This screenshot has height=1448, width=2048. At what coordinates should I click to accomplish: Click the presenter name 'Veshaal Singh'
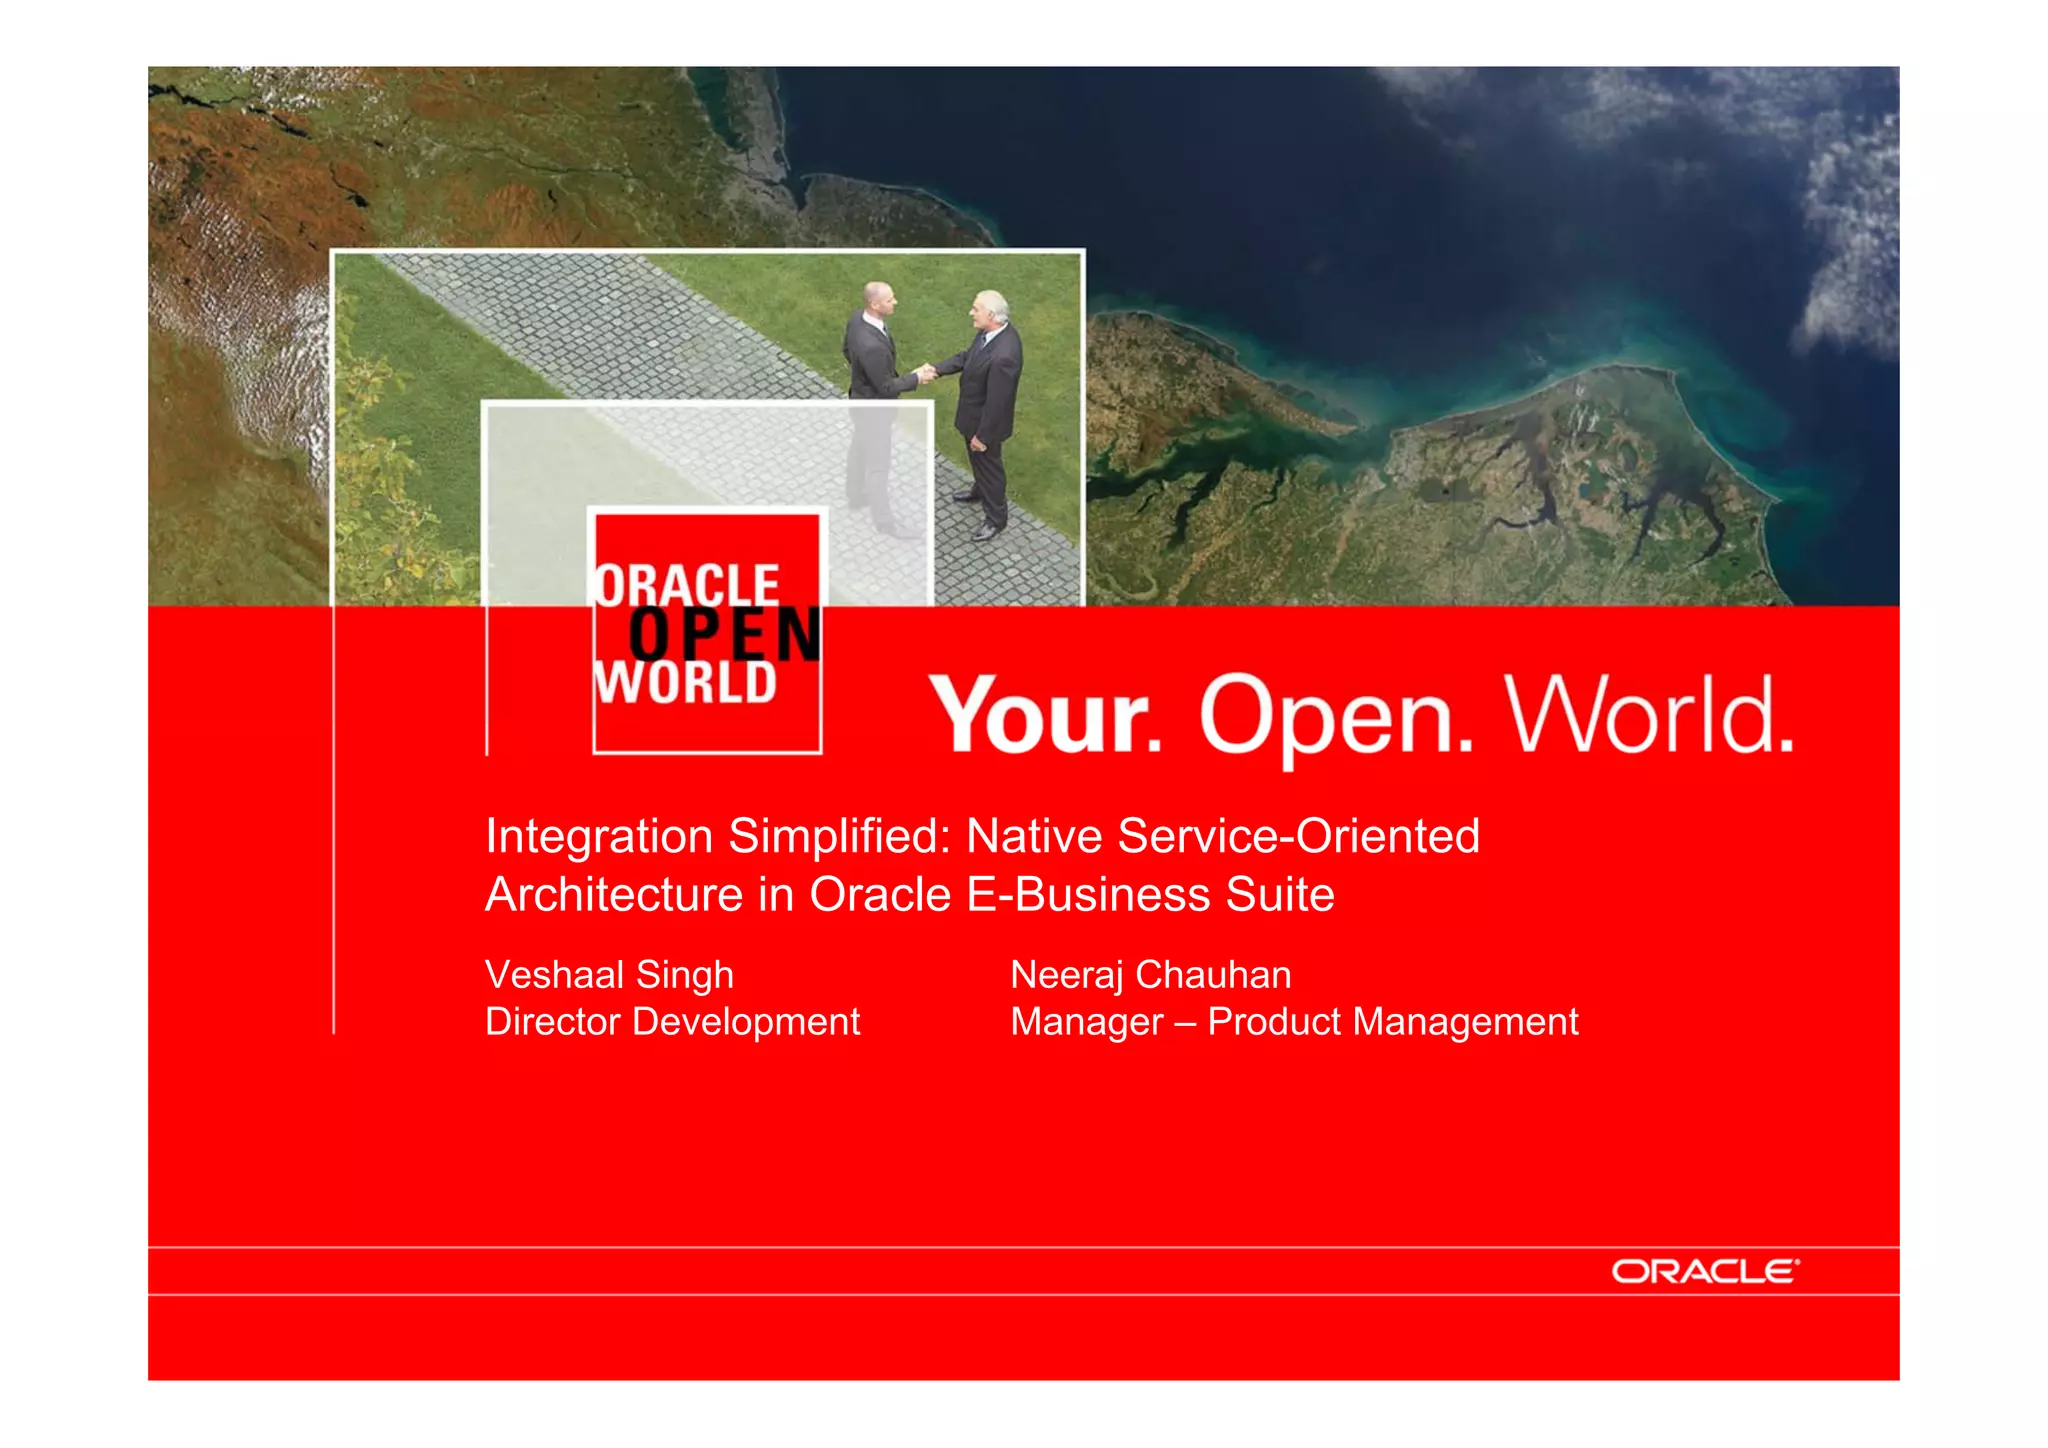coord(609,975)
